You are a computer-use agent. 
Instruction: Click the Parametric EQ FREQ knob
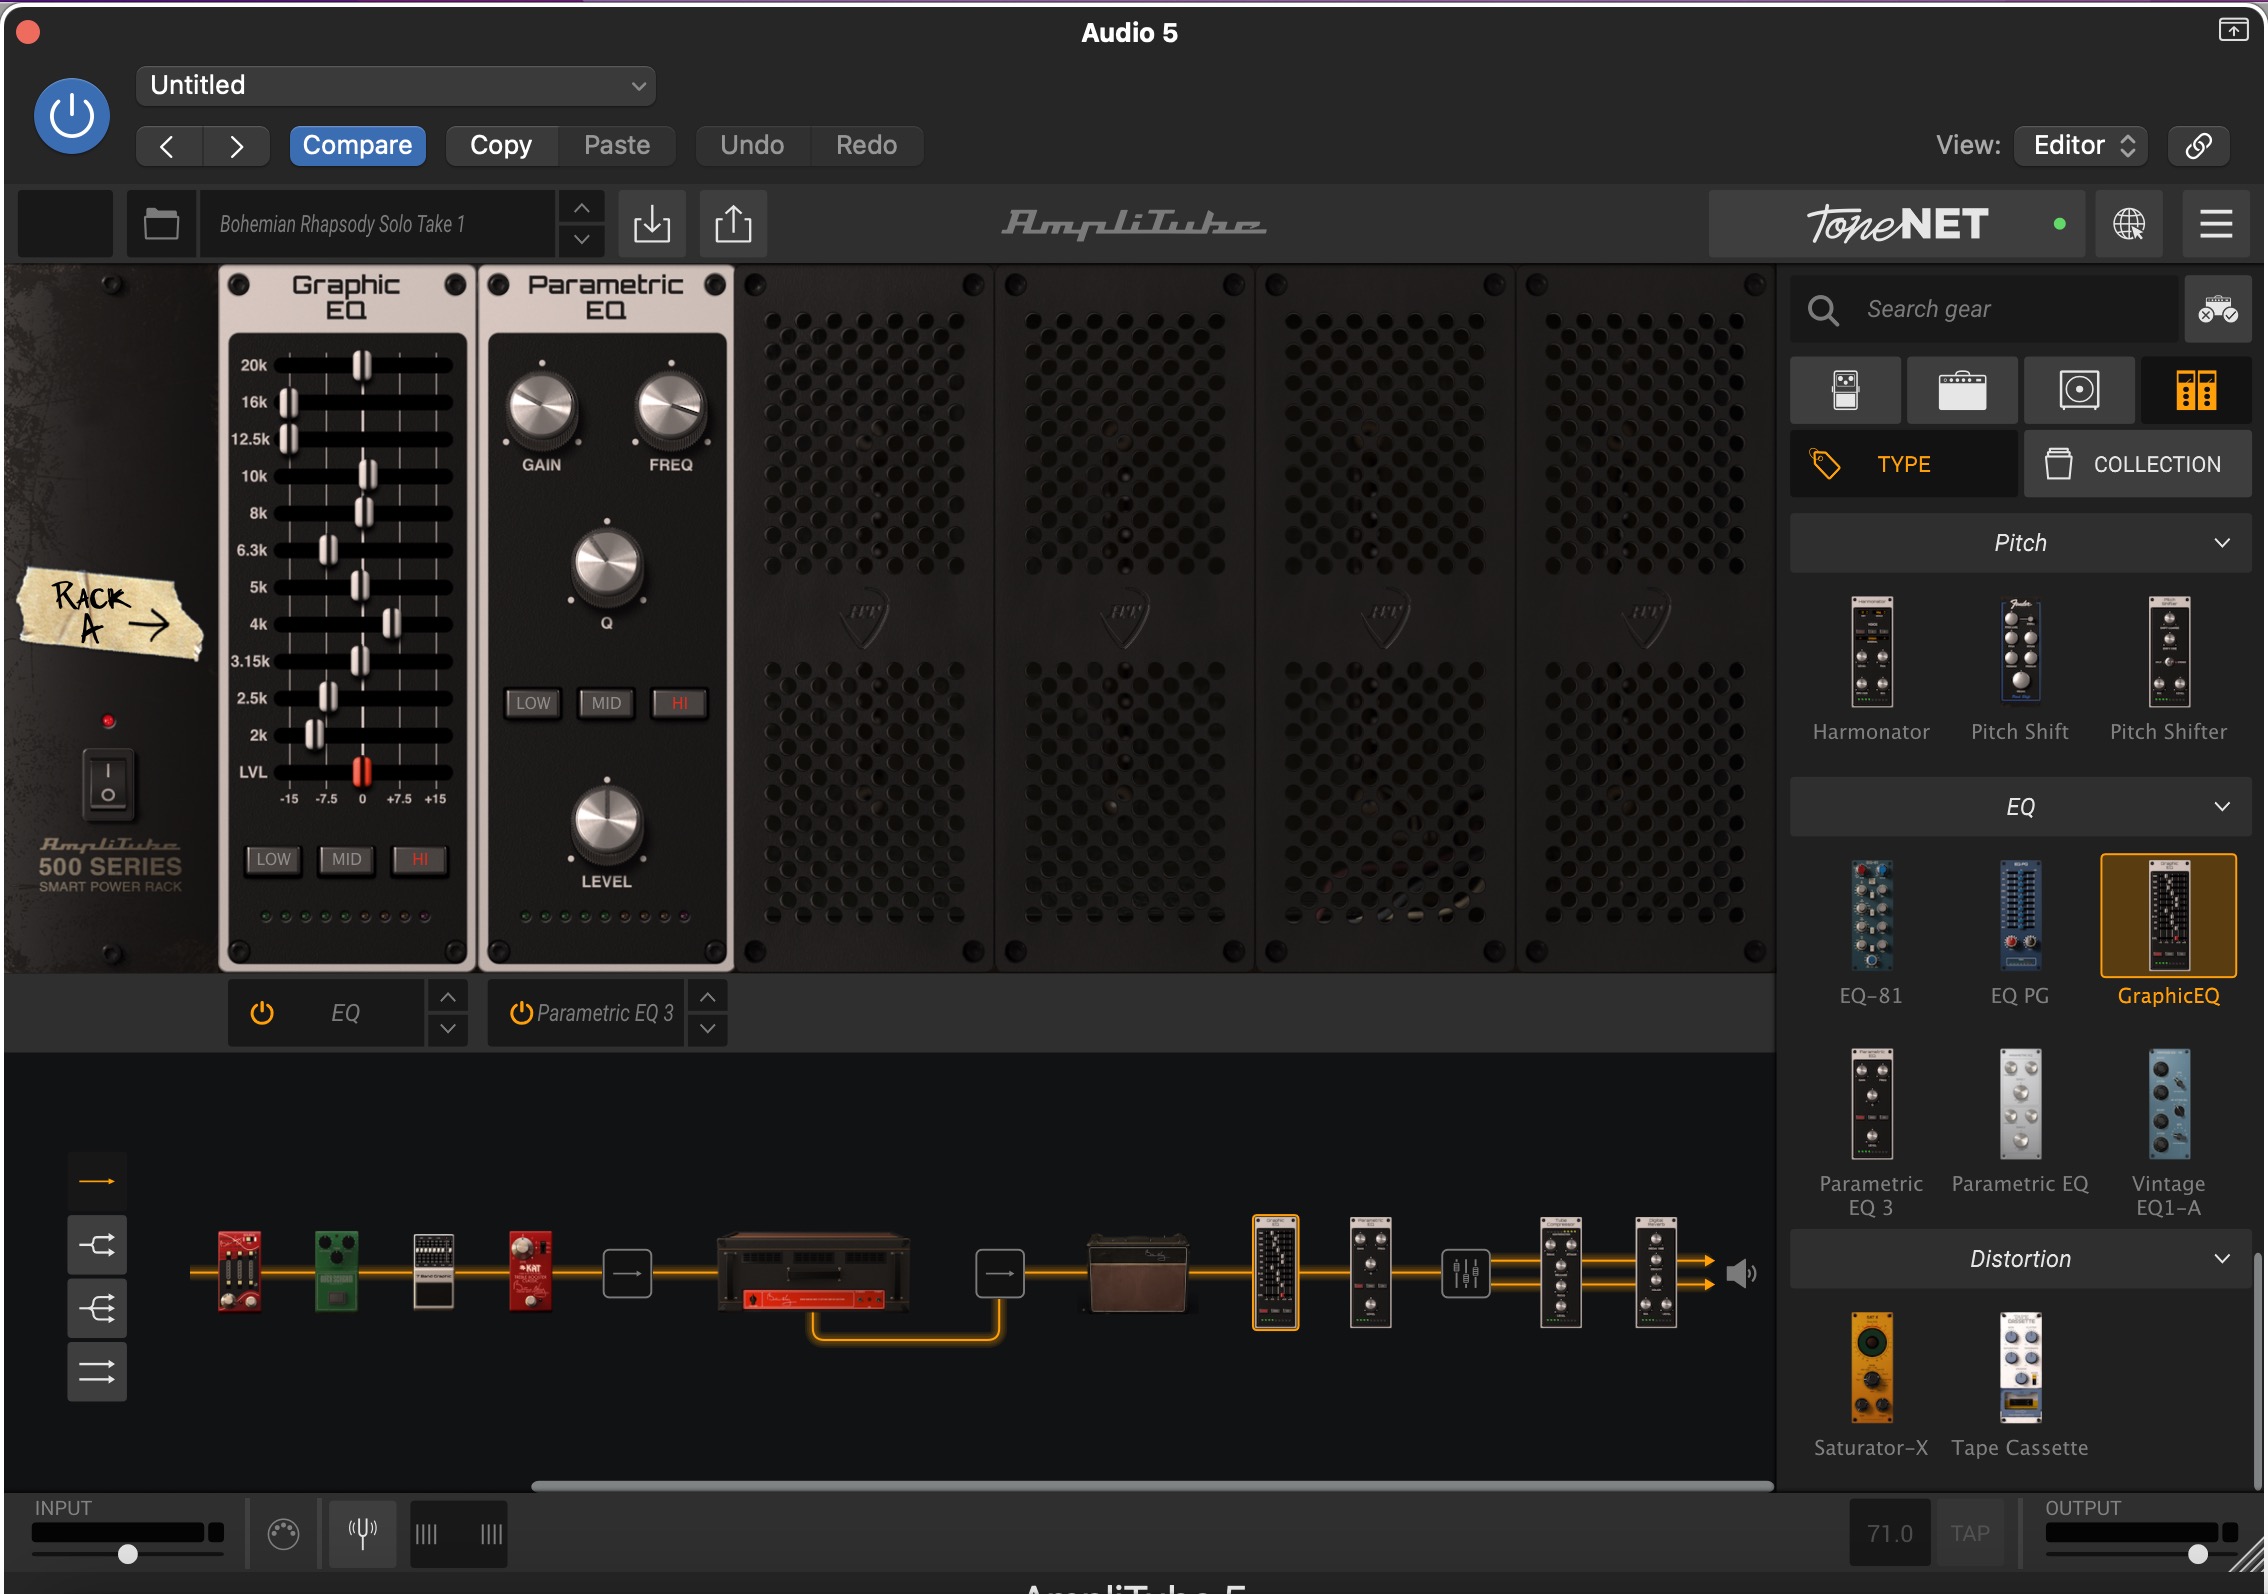coord(670,408)
